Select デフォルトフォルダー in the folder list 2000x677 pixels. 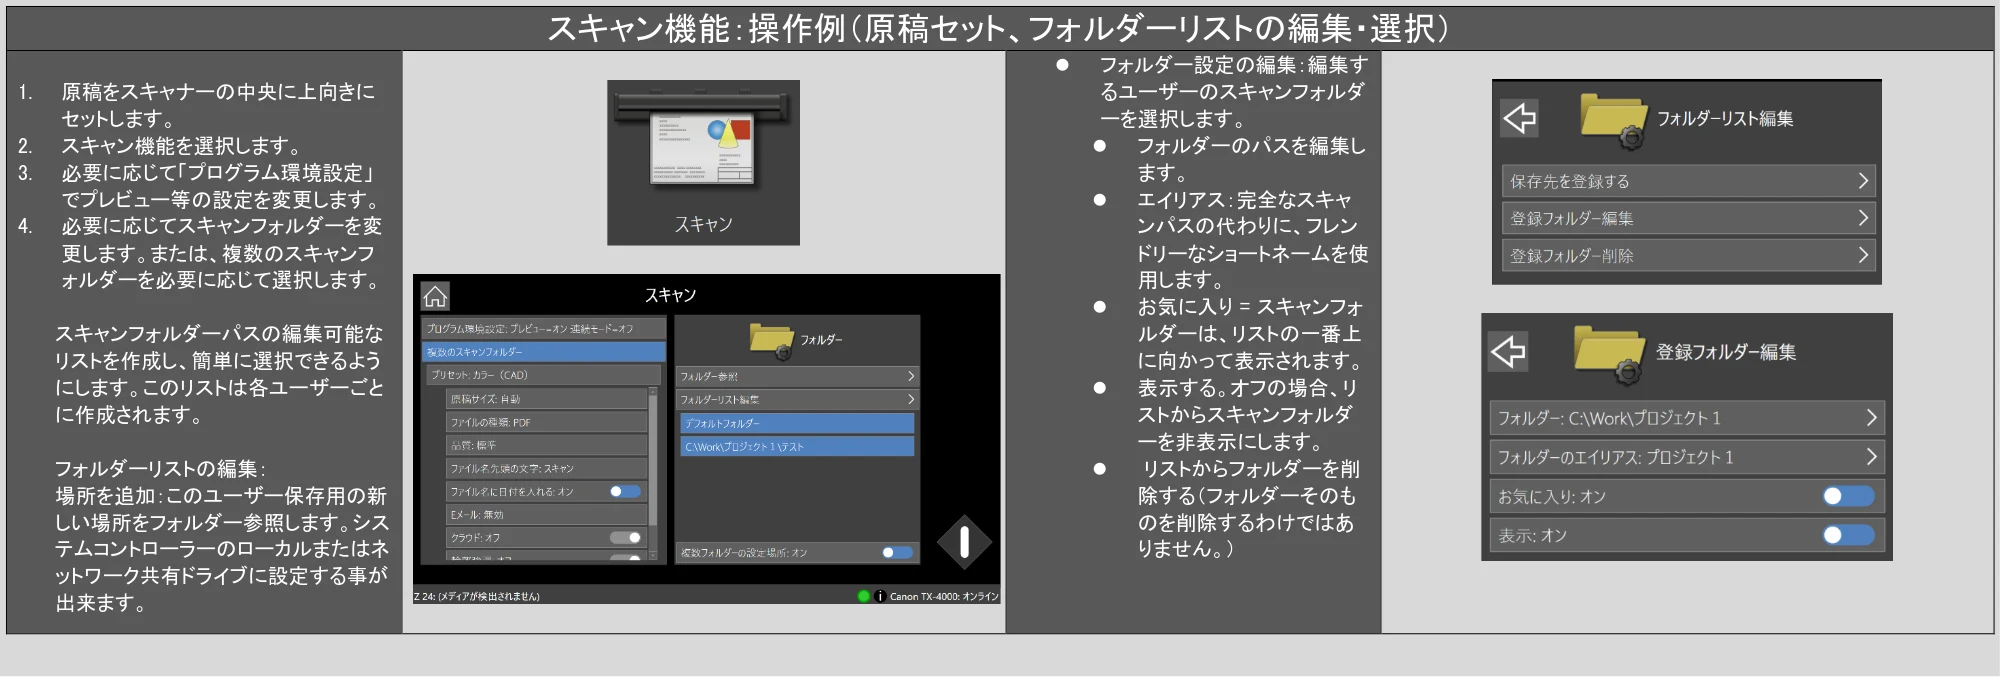pyautogui.click(x=798, y=423)
